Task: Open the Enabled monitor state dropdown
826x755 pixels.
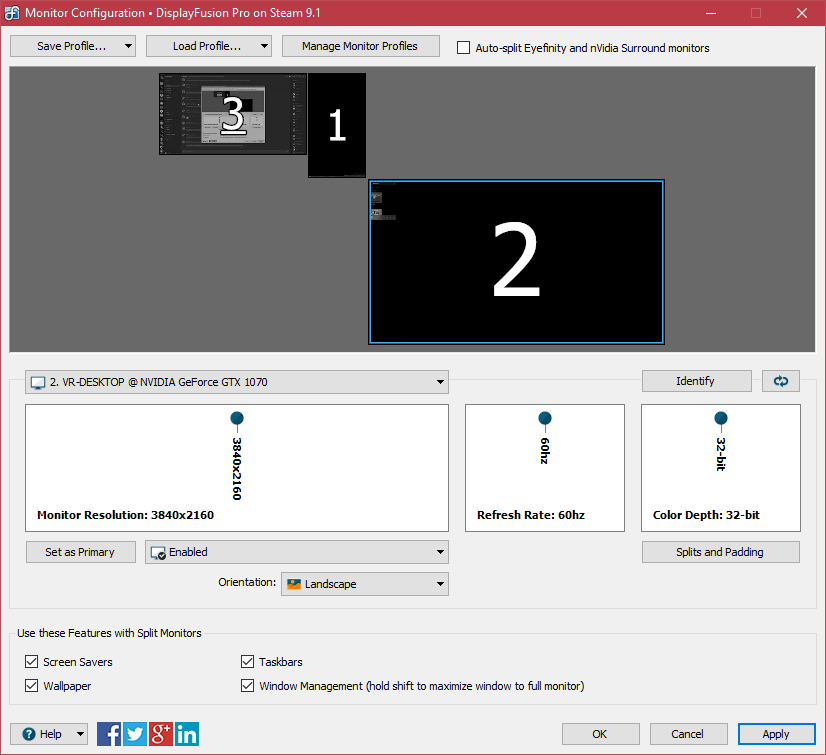Action: (x=296, y=552)
